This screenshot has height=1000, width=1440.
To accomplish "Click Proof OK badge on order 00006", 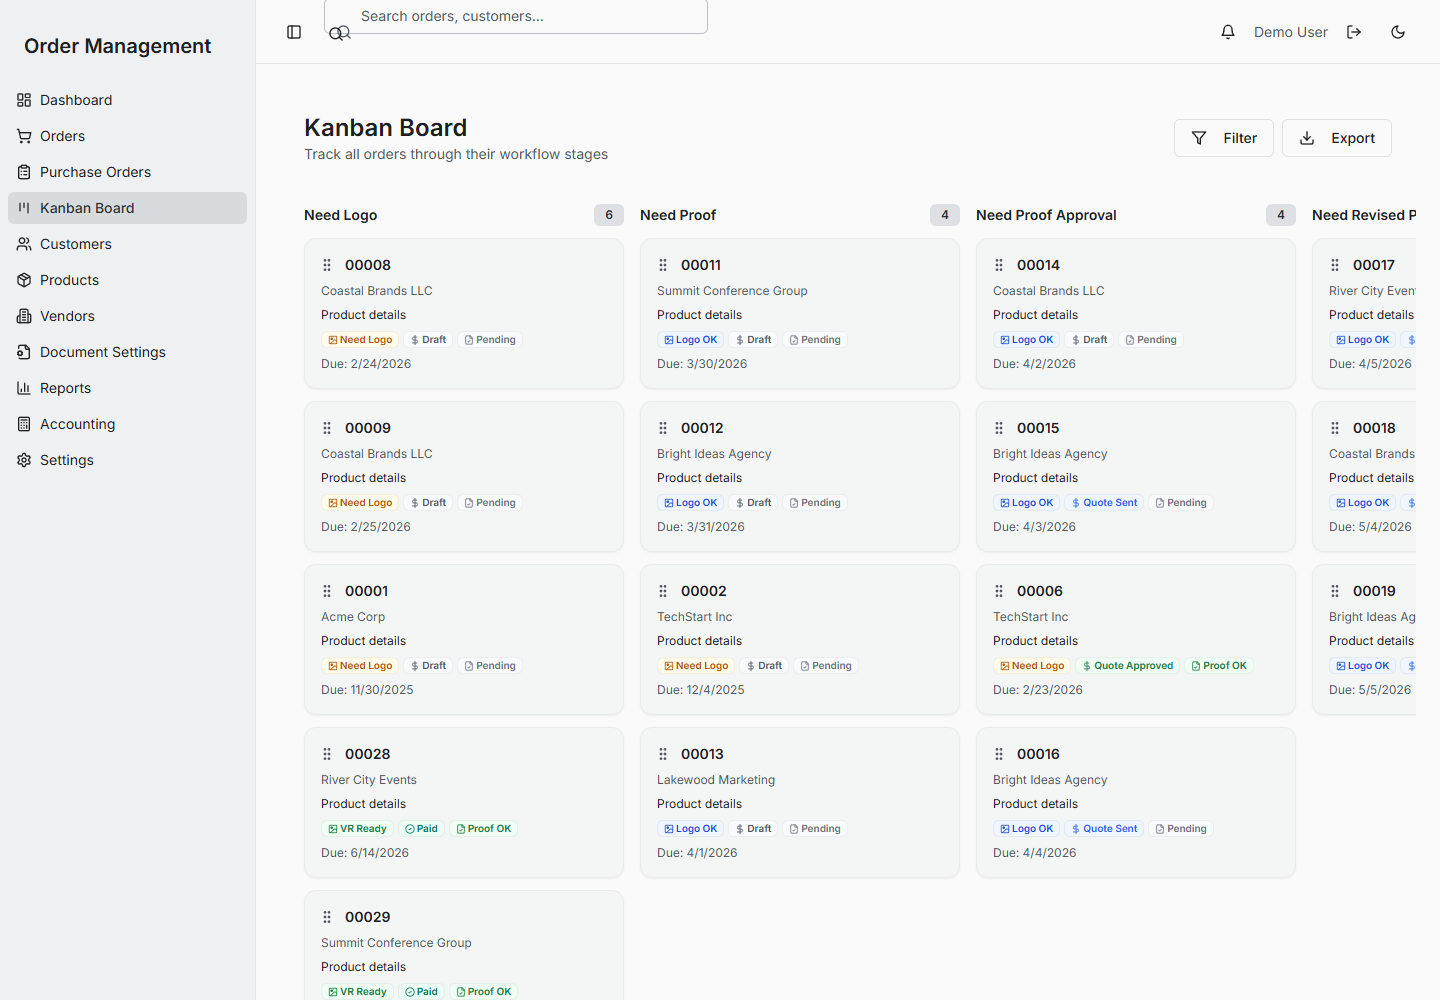I will [1219, 666].
